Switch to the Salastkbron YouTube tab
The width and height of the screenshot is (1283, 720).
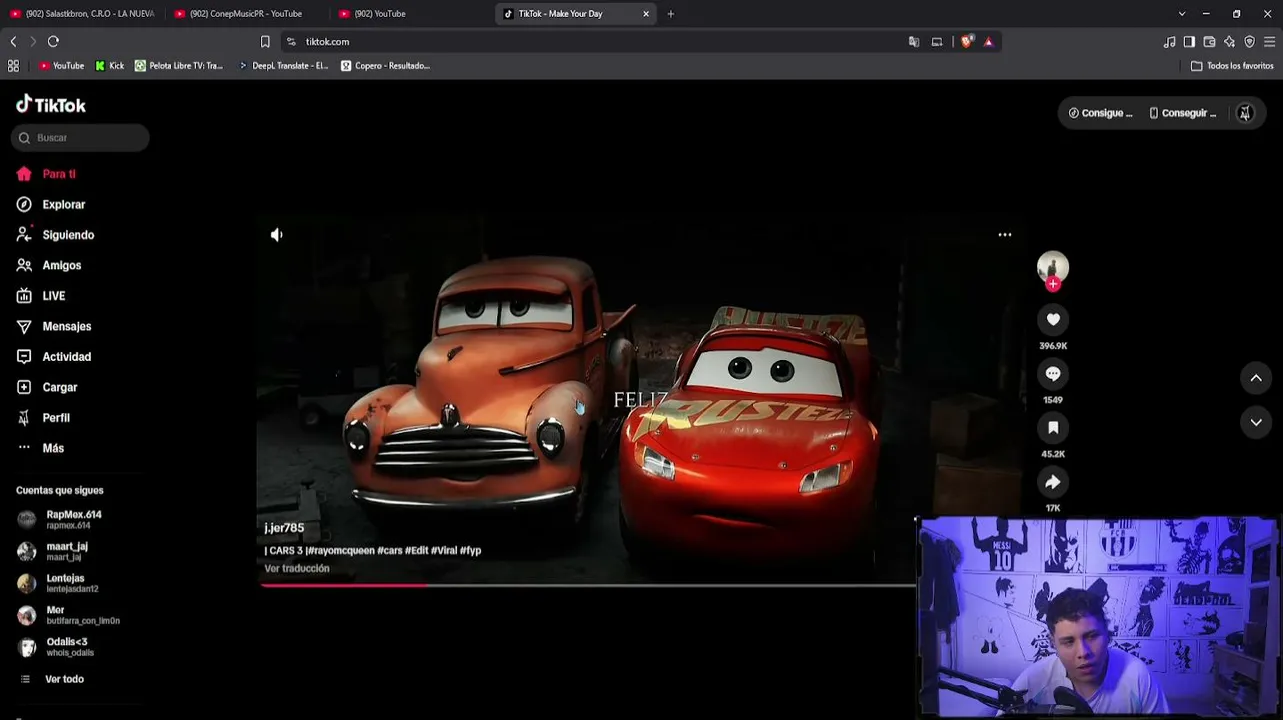click(82, 14)
